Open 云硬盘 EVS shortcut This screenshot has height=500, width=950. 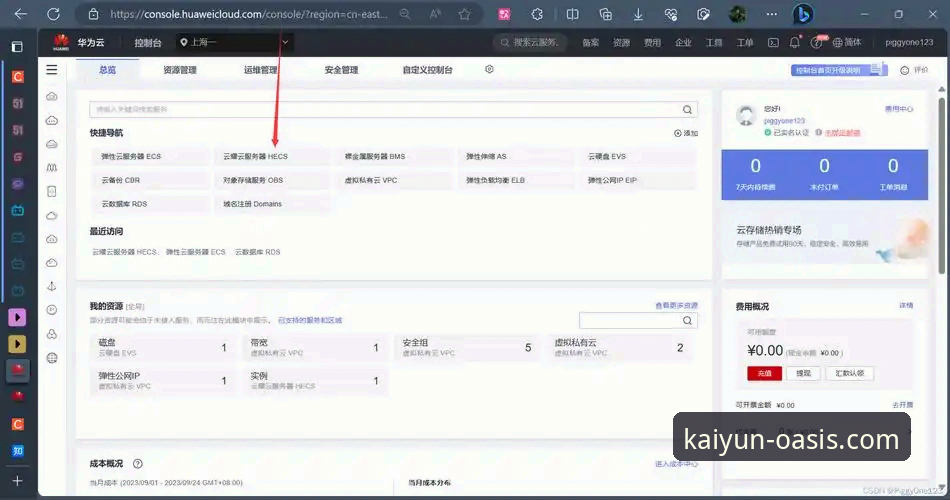[638, 156]
